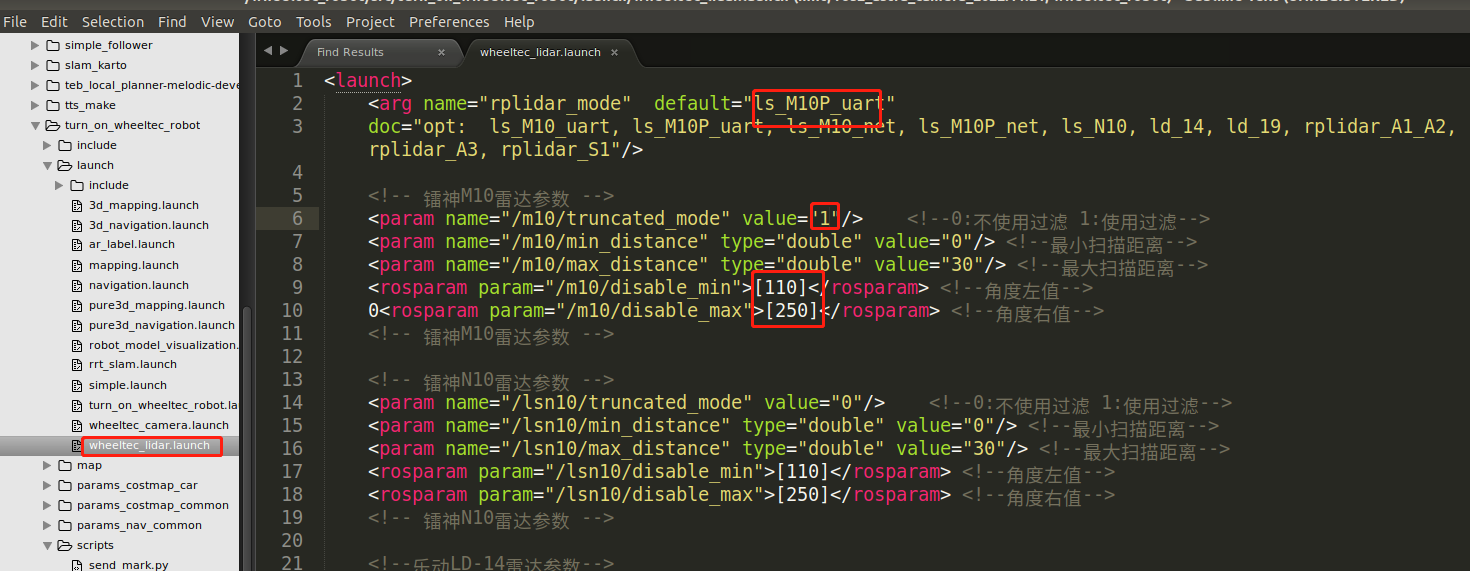Collapse the scripts folder
This screenshot has height=571, width=1470.
[x=48, y=545]
